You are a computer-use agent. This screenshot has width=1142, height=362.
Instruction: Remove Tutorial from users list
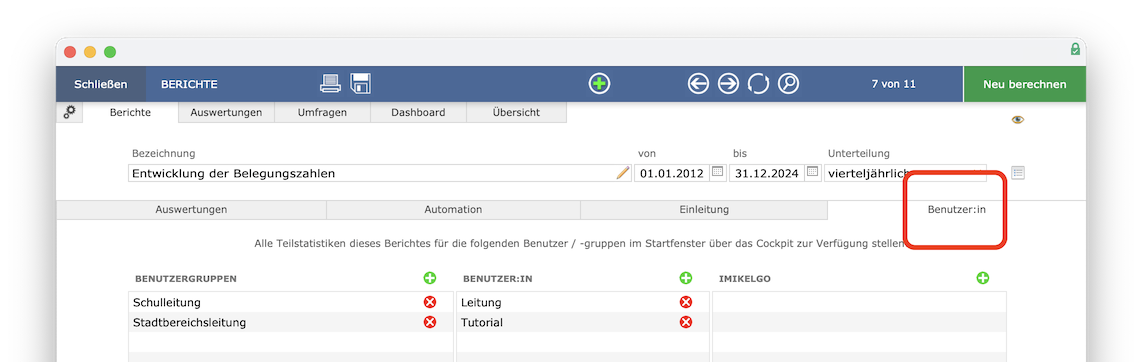[x=685, y=322]
